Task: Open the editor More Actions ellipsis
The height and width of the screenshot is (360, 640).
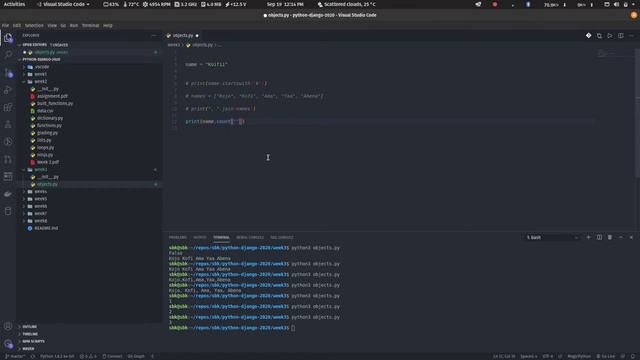Action: [631, 36]
